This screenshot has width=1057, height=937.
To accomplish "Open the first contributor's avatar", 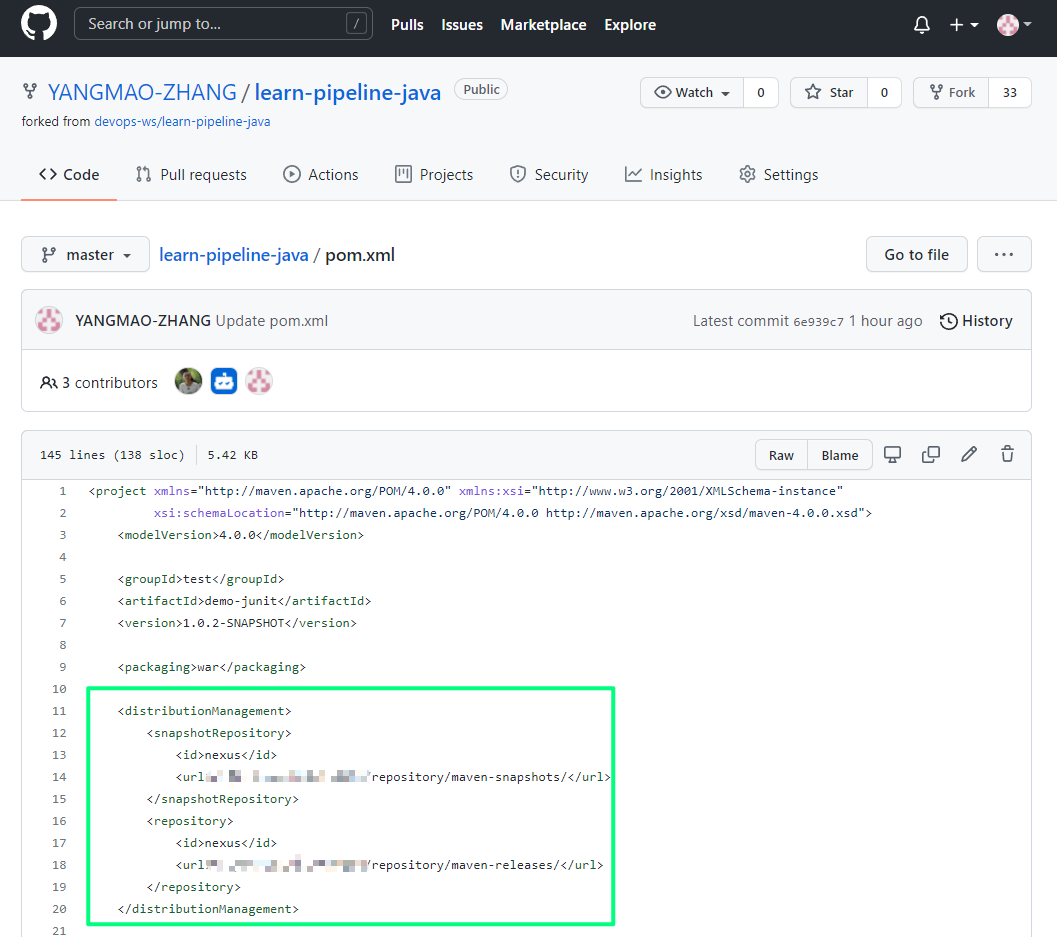I will point(188,382).
